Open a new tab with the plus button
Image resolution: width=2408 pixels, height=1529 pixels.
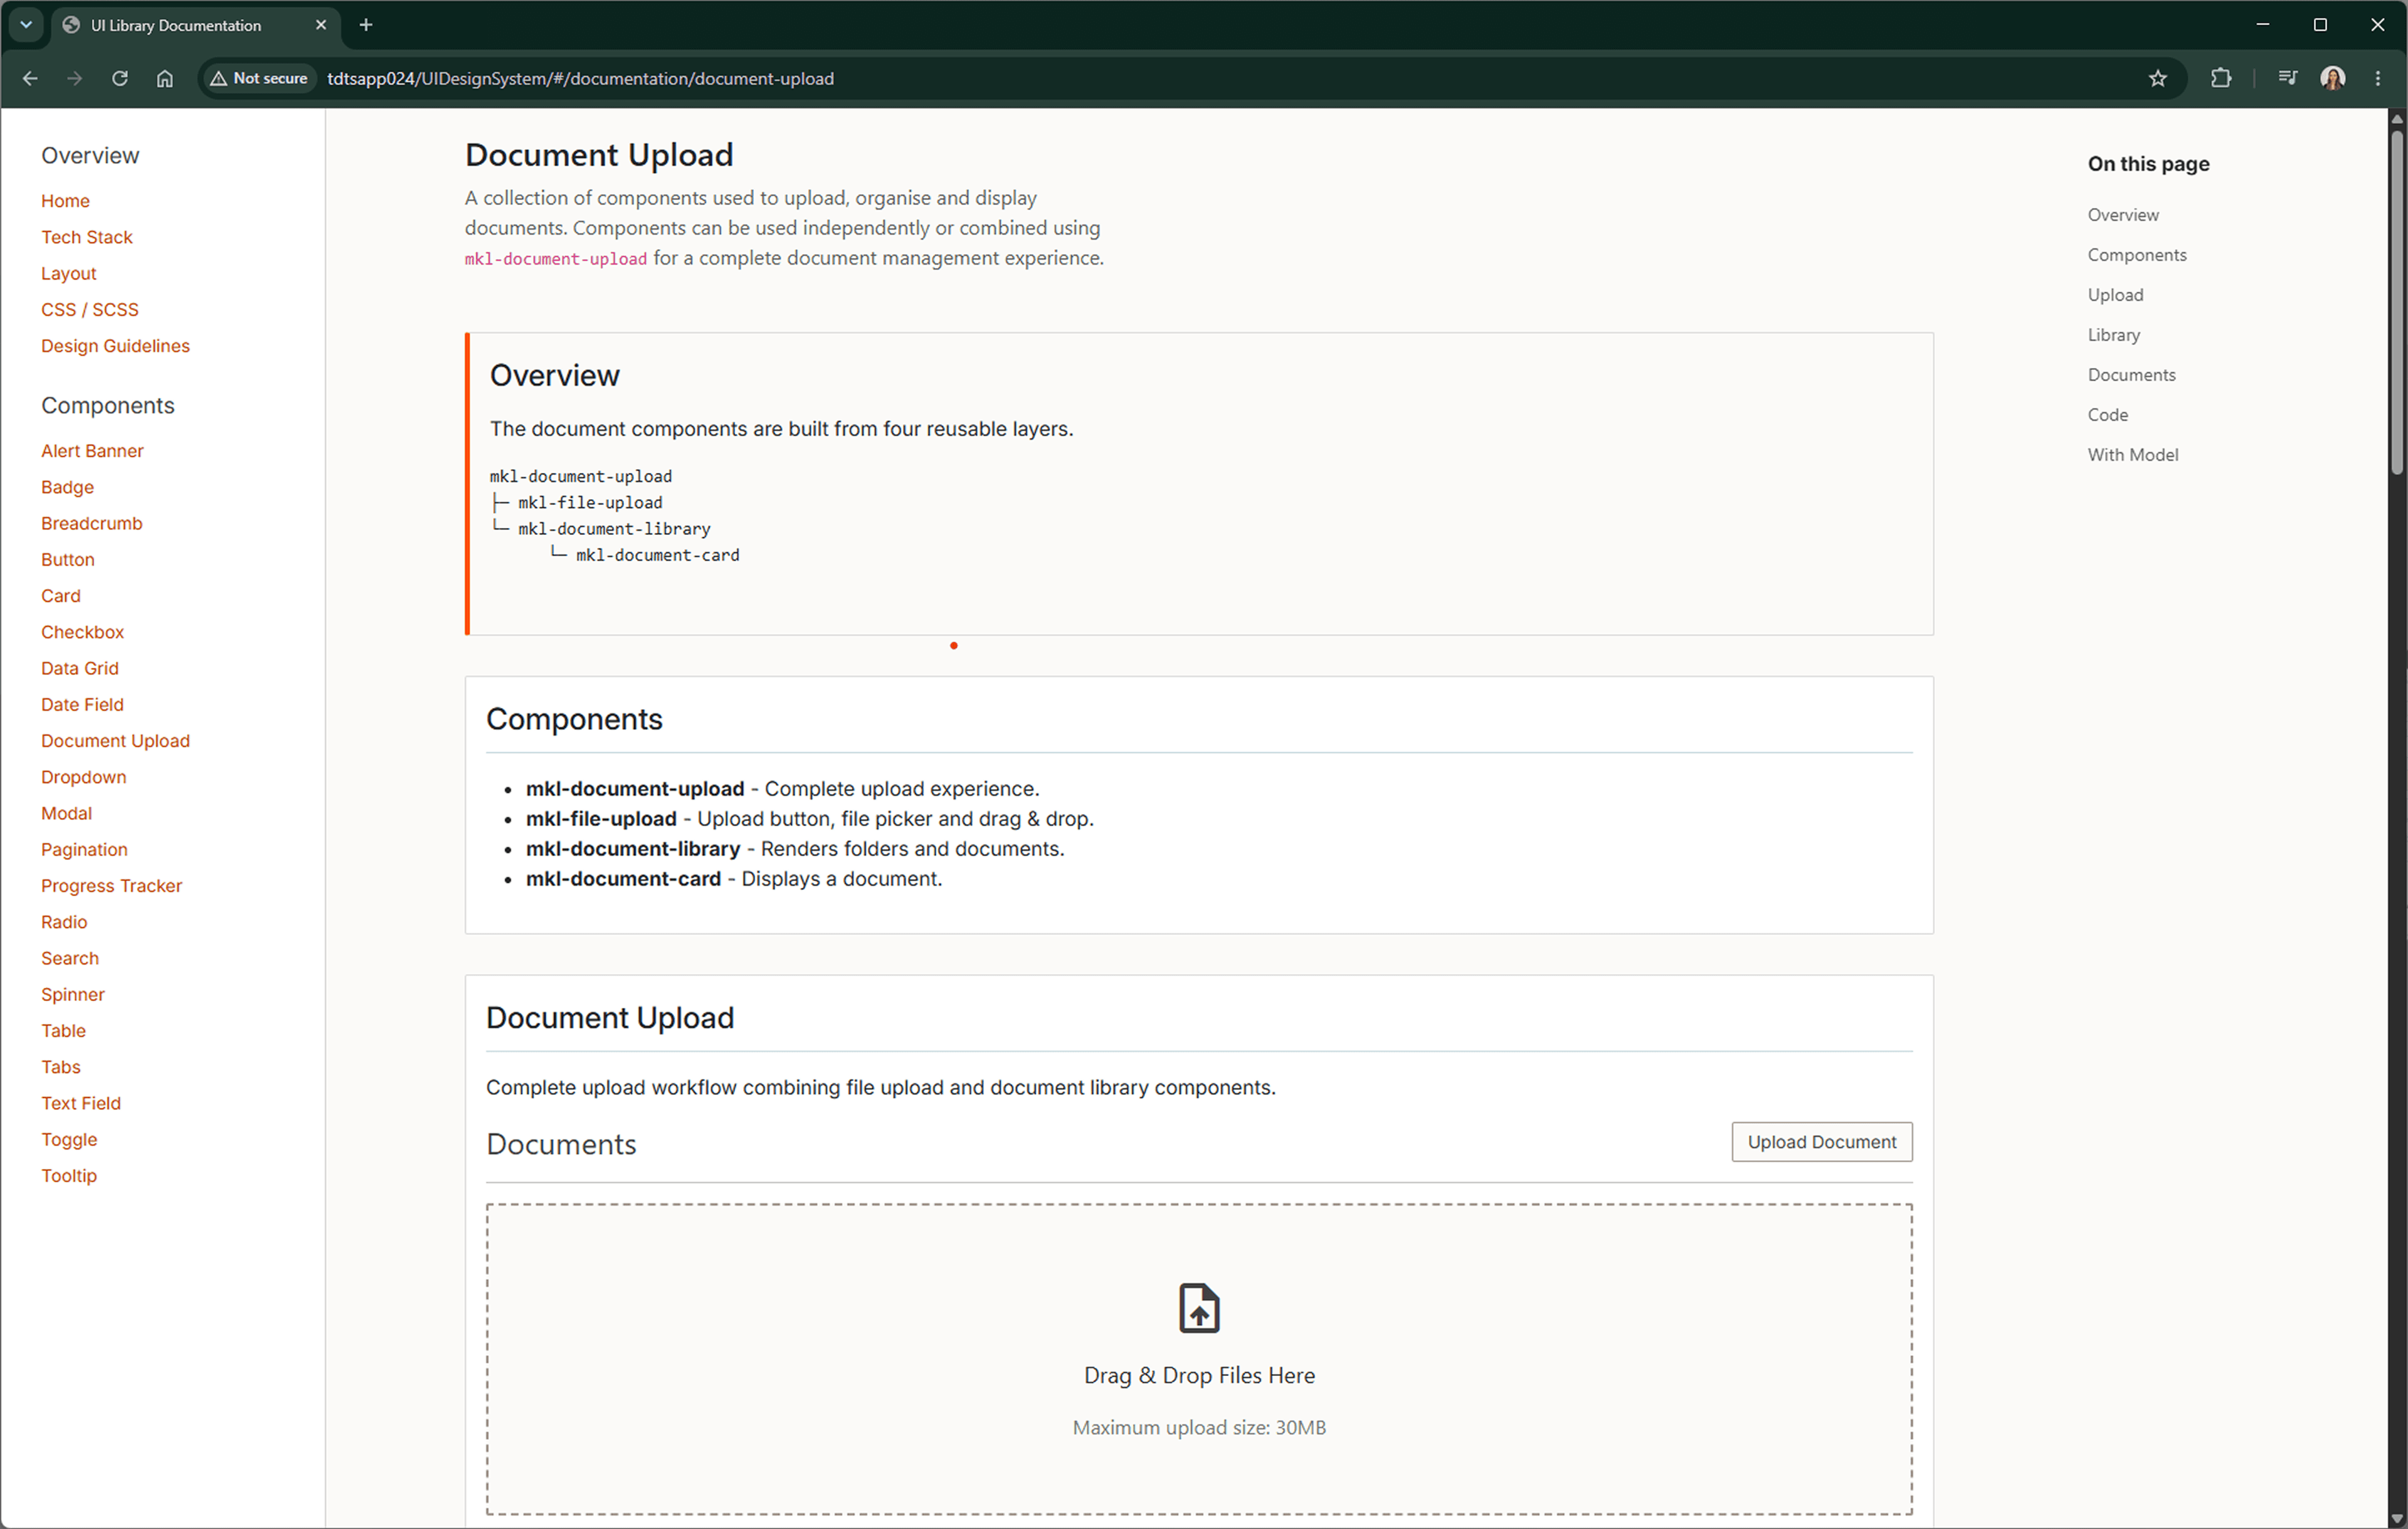366,25
